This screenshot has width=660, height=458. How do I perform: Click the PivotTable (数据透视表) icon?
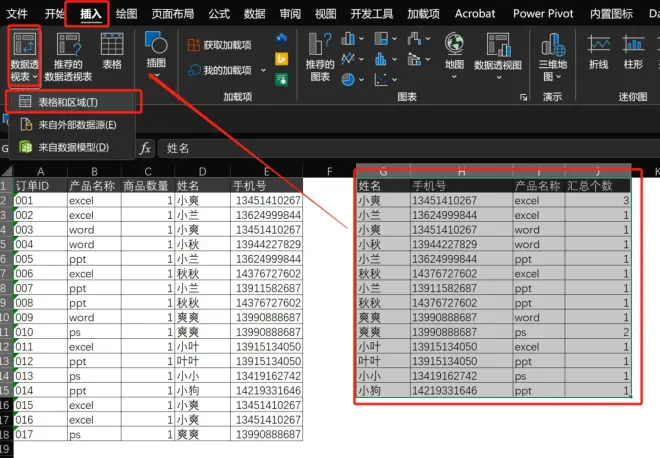click(24, 44)
